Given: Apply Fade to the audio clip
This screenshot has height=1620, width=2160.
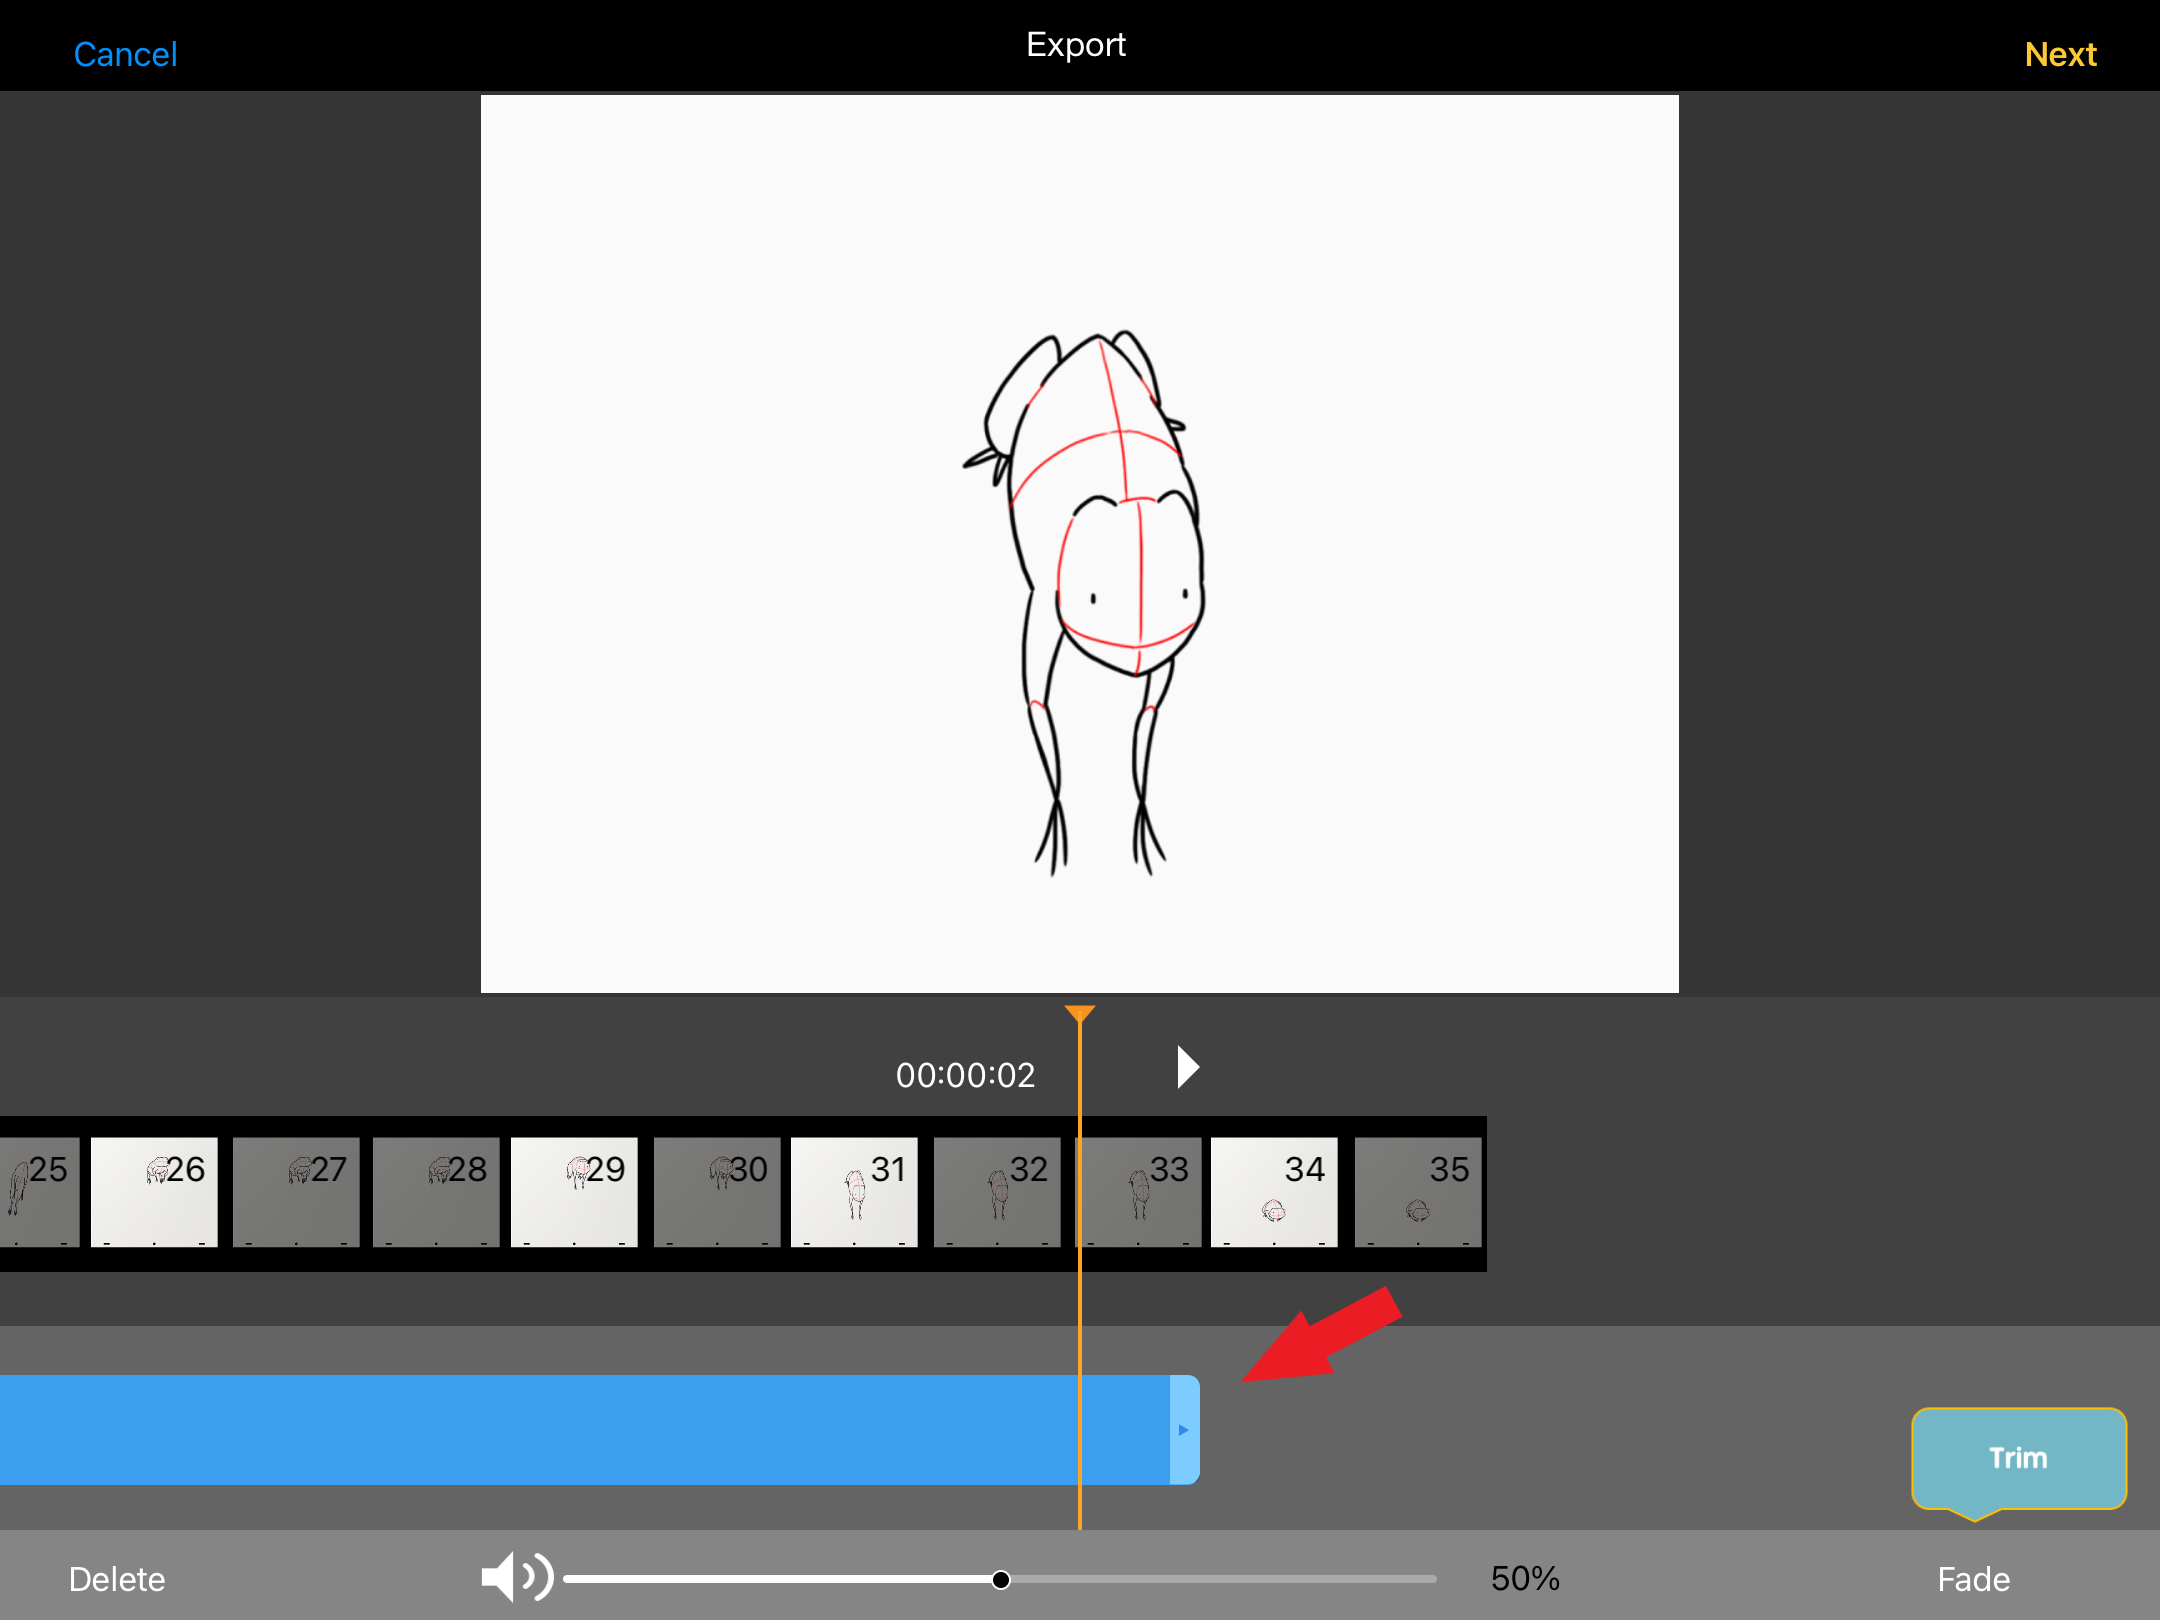Looking at the screenshot, I should click(x=1973, y=1579).
